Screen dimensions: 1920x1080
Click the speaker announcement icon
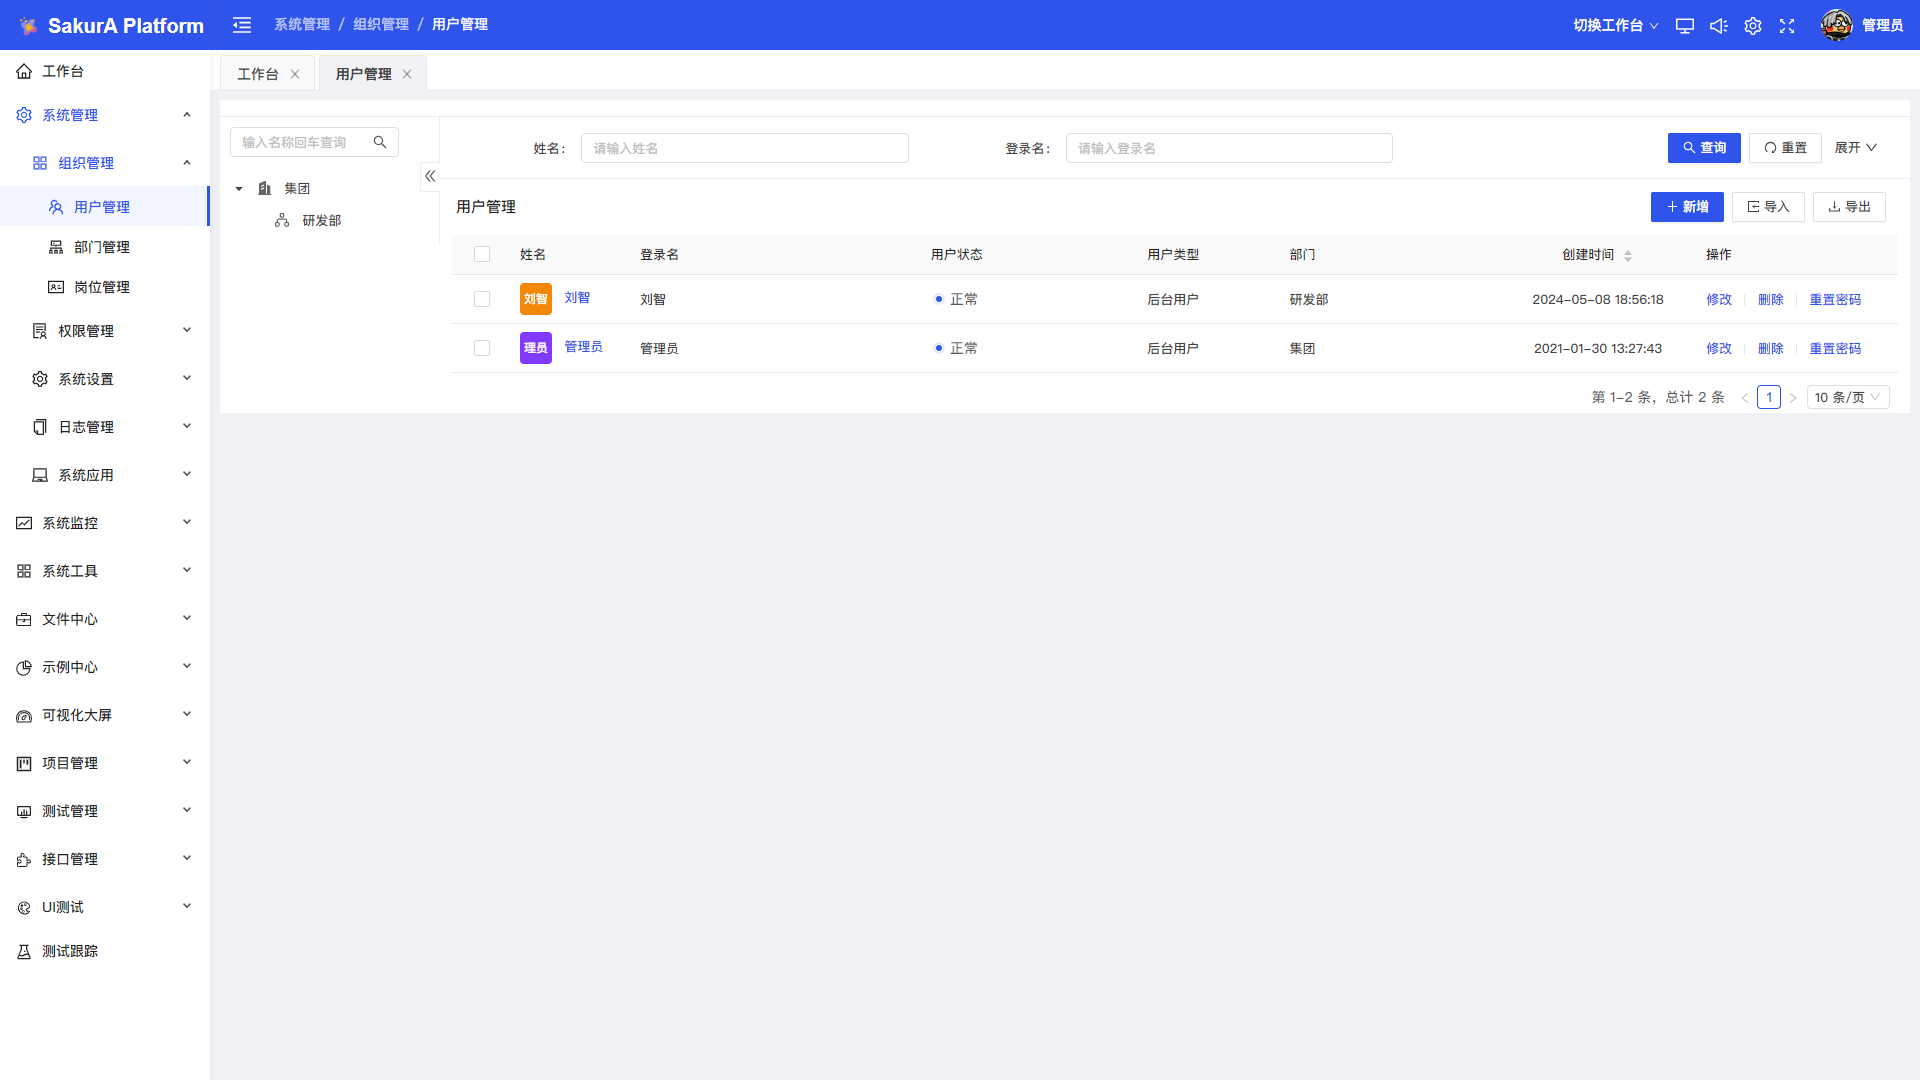point(1718,26)
